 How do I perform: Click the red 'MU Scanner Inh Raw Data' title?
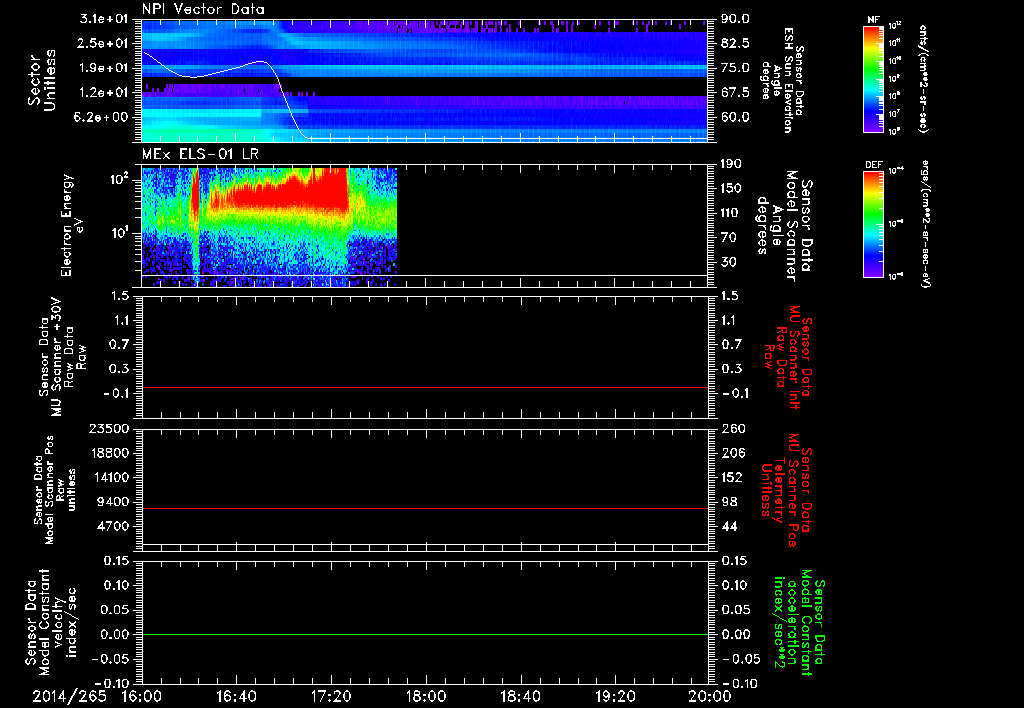pyautogui.click(x=789, y=357)
